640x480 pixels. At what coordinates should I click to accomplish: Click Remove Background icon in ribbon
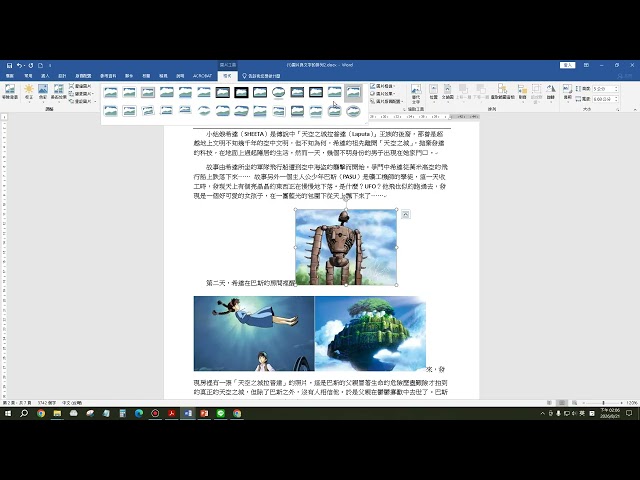[x=10, y=92]
